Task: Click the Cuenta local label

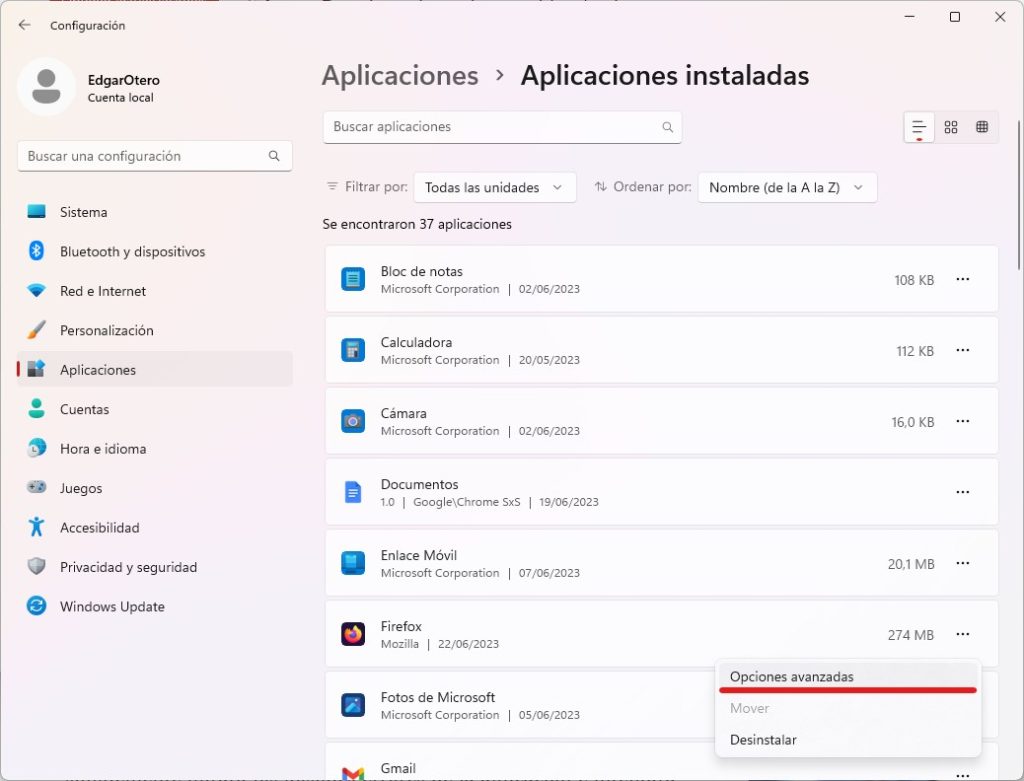Action: coord(120,98)
